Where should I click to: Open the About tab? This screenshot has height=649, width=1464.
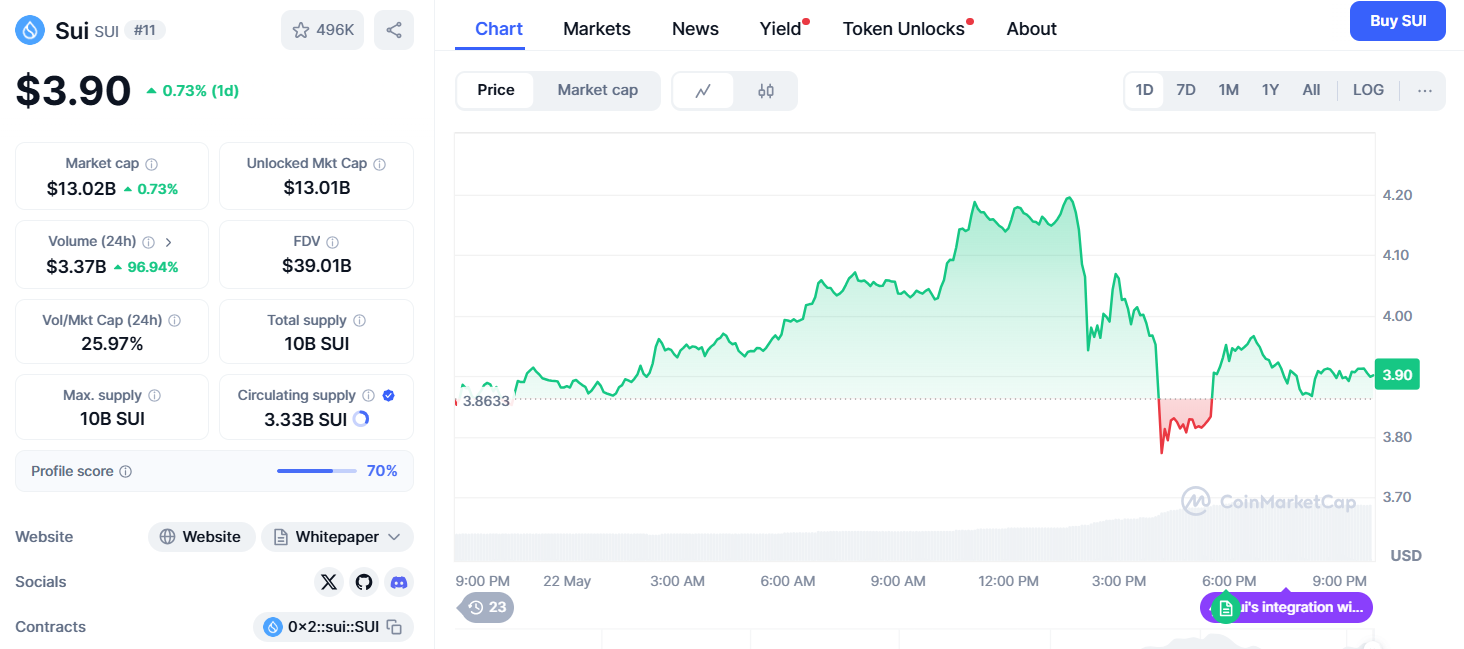coord(1032,29)
